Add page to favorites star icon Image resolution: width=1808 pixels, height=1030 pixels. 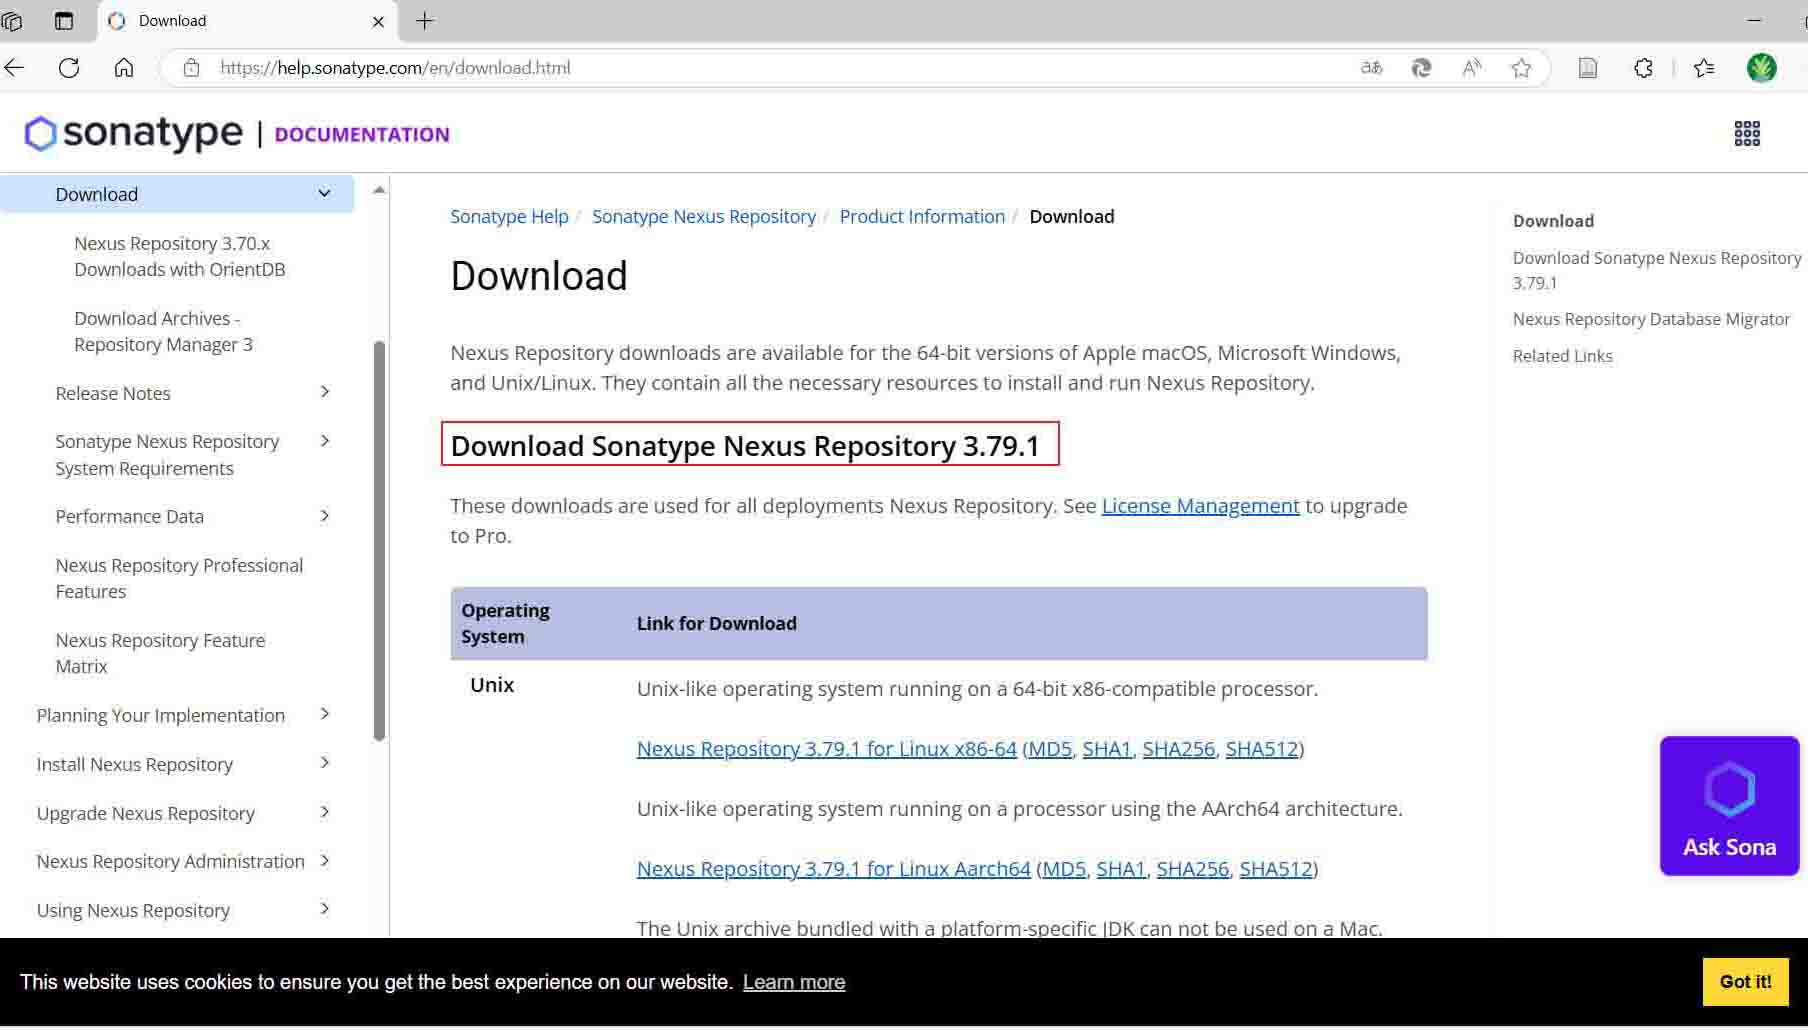(x=1521, y=68)
